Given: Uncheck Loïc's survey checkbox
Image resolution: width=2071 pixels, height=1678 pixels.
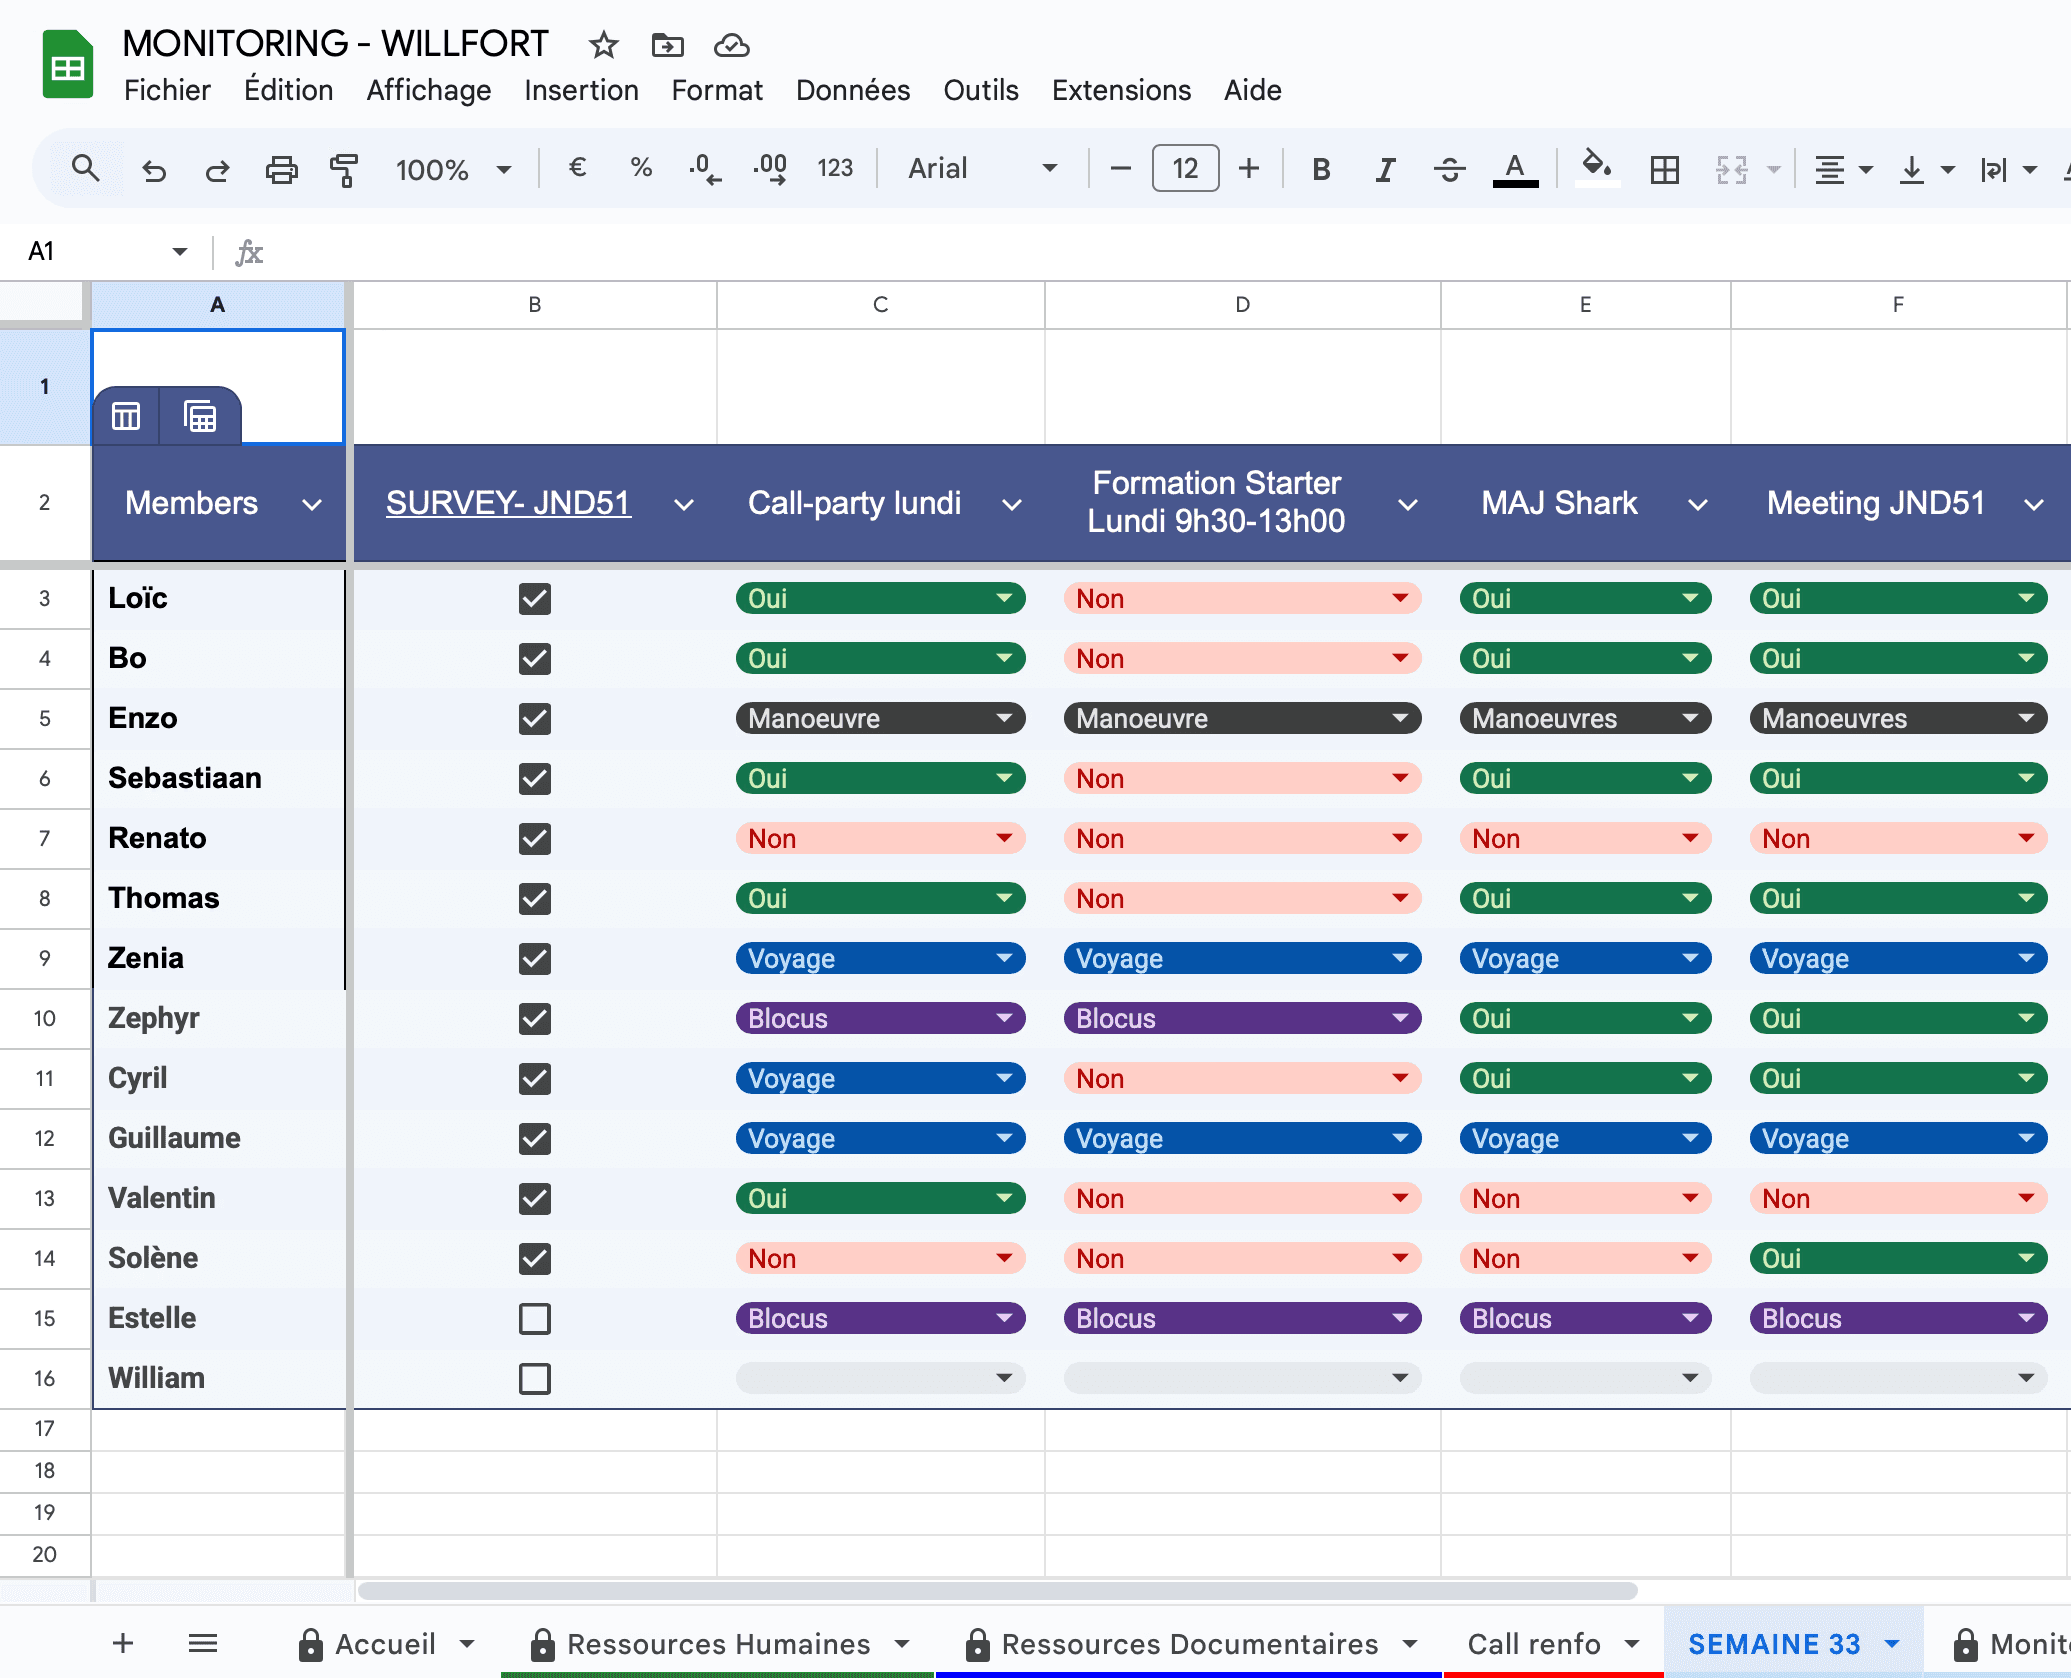Looking at the screenshot, I should pos(535,598).
